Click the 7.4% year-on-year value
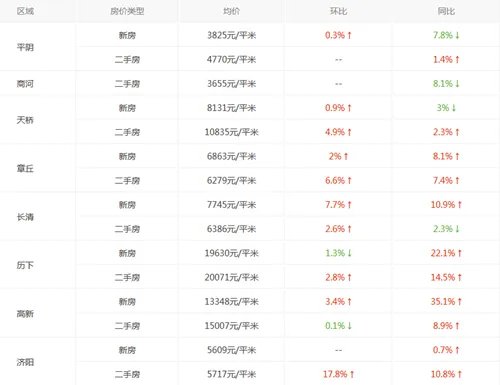The width and height of the screenshot is (500, 385). pyautogui.click(x=446, y=181)
